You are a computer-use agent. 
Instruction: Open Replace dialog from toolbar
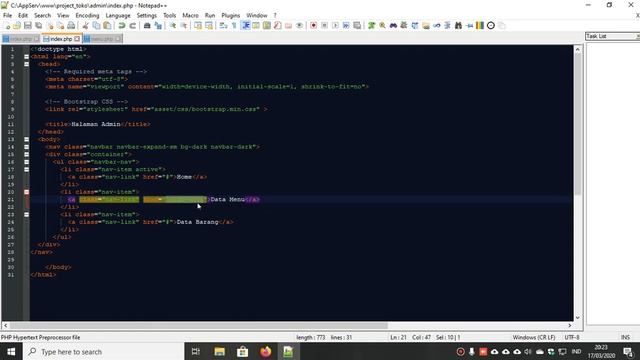(x=158, y=26)
